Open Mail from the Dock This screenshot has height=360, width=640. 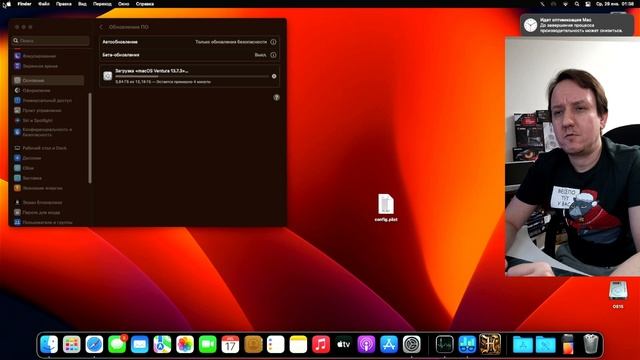pyautogui.click(x=140, y=344)
